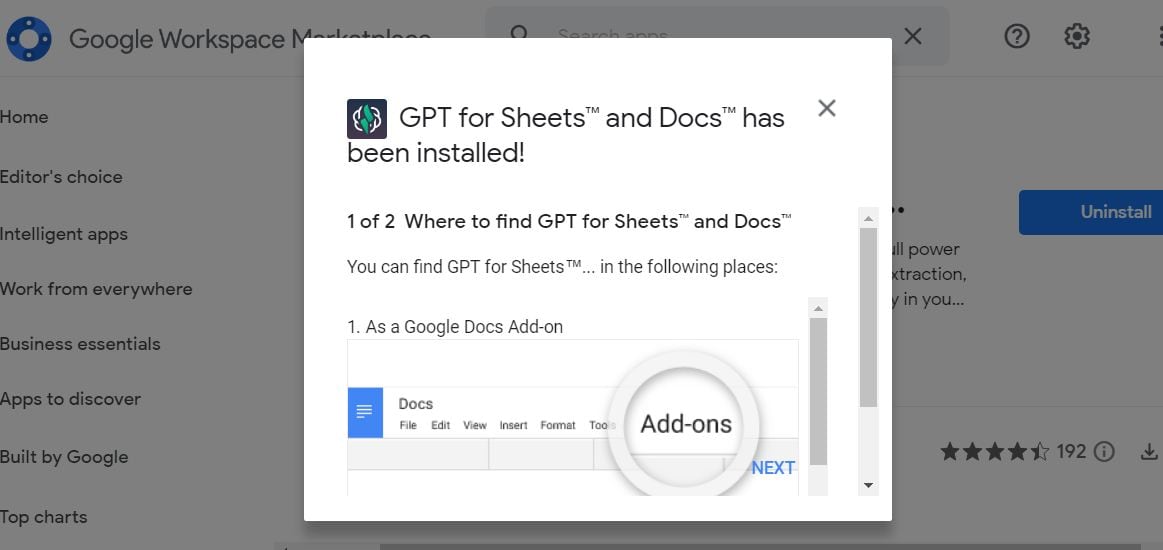Viewport: 1163px width, 550px height.
Task: Open Apps to discover category
Action: (x=70, y=399)
